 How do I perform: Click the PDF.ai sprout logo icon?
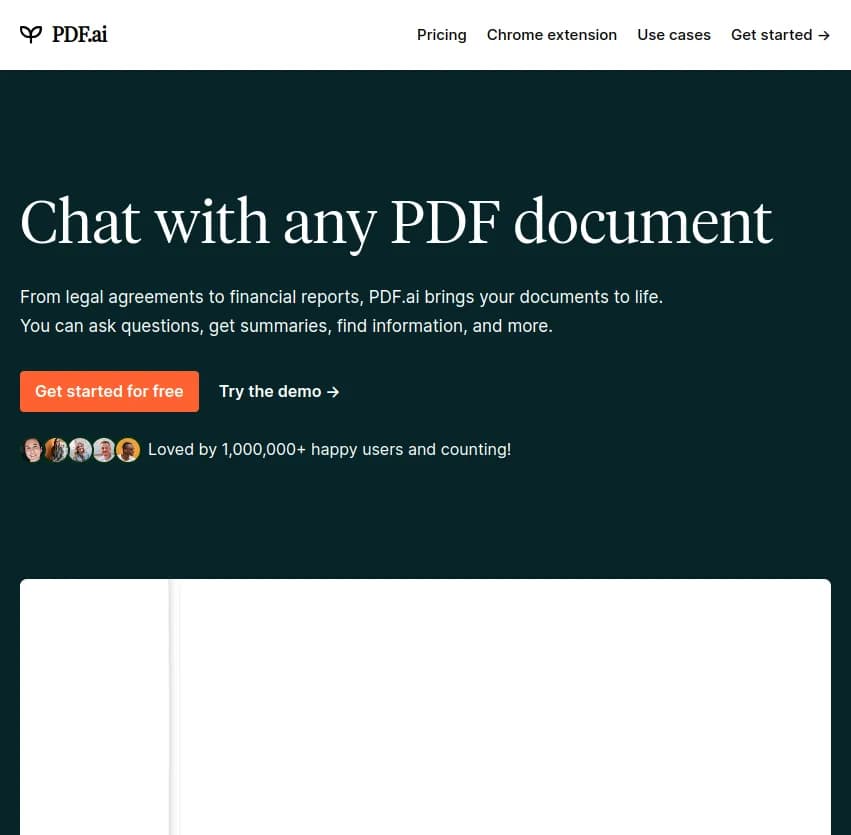tap(30, 34)
